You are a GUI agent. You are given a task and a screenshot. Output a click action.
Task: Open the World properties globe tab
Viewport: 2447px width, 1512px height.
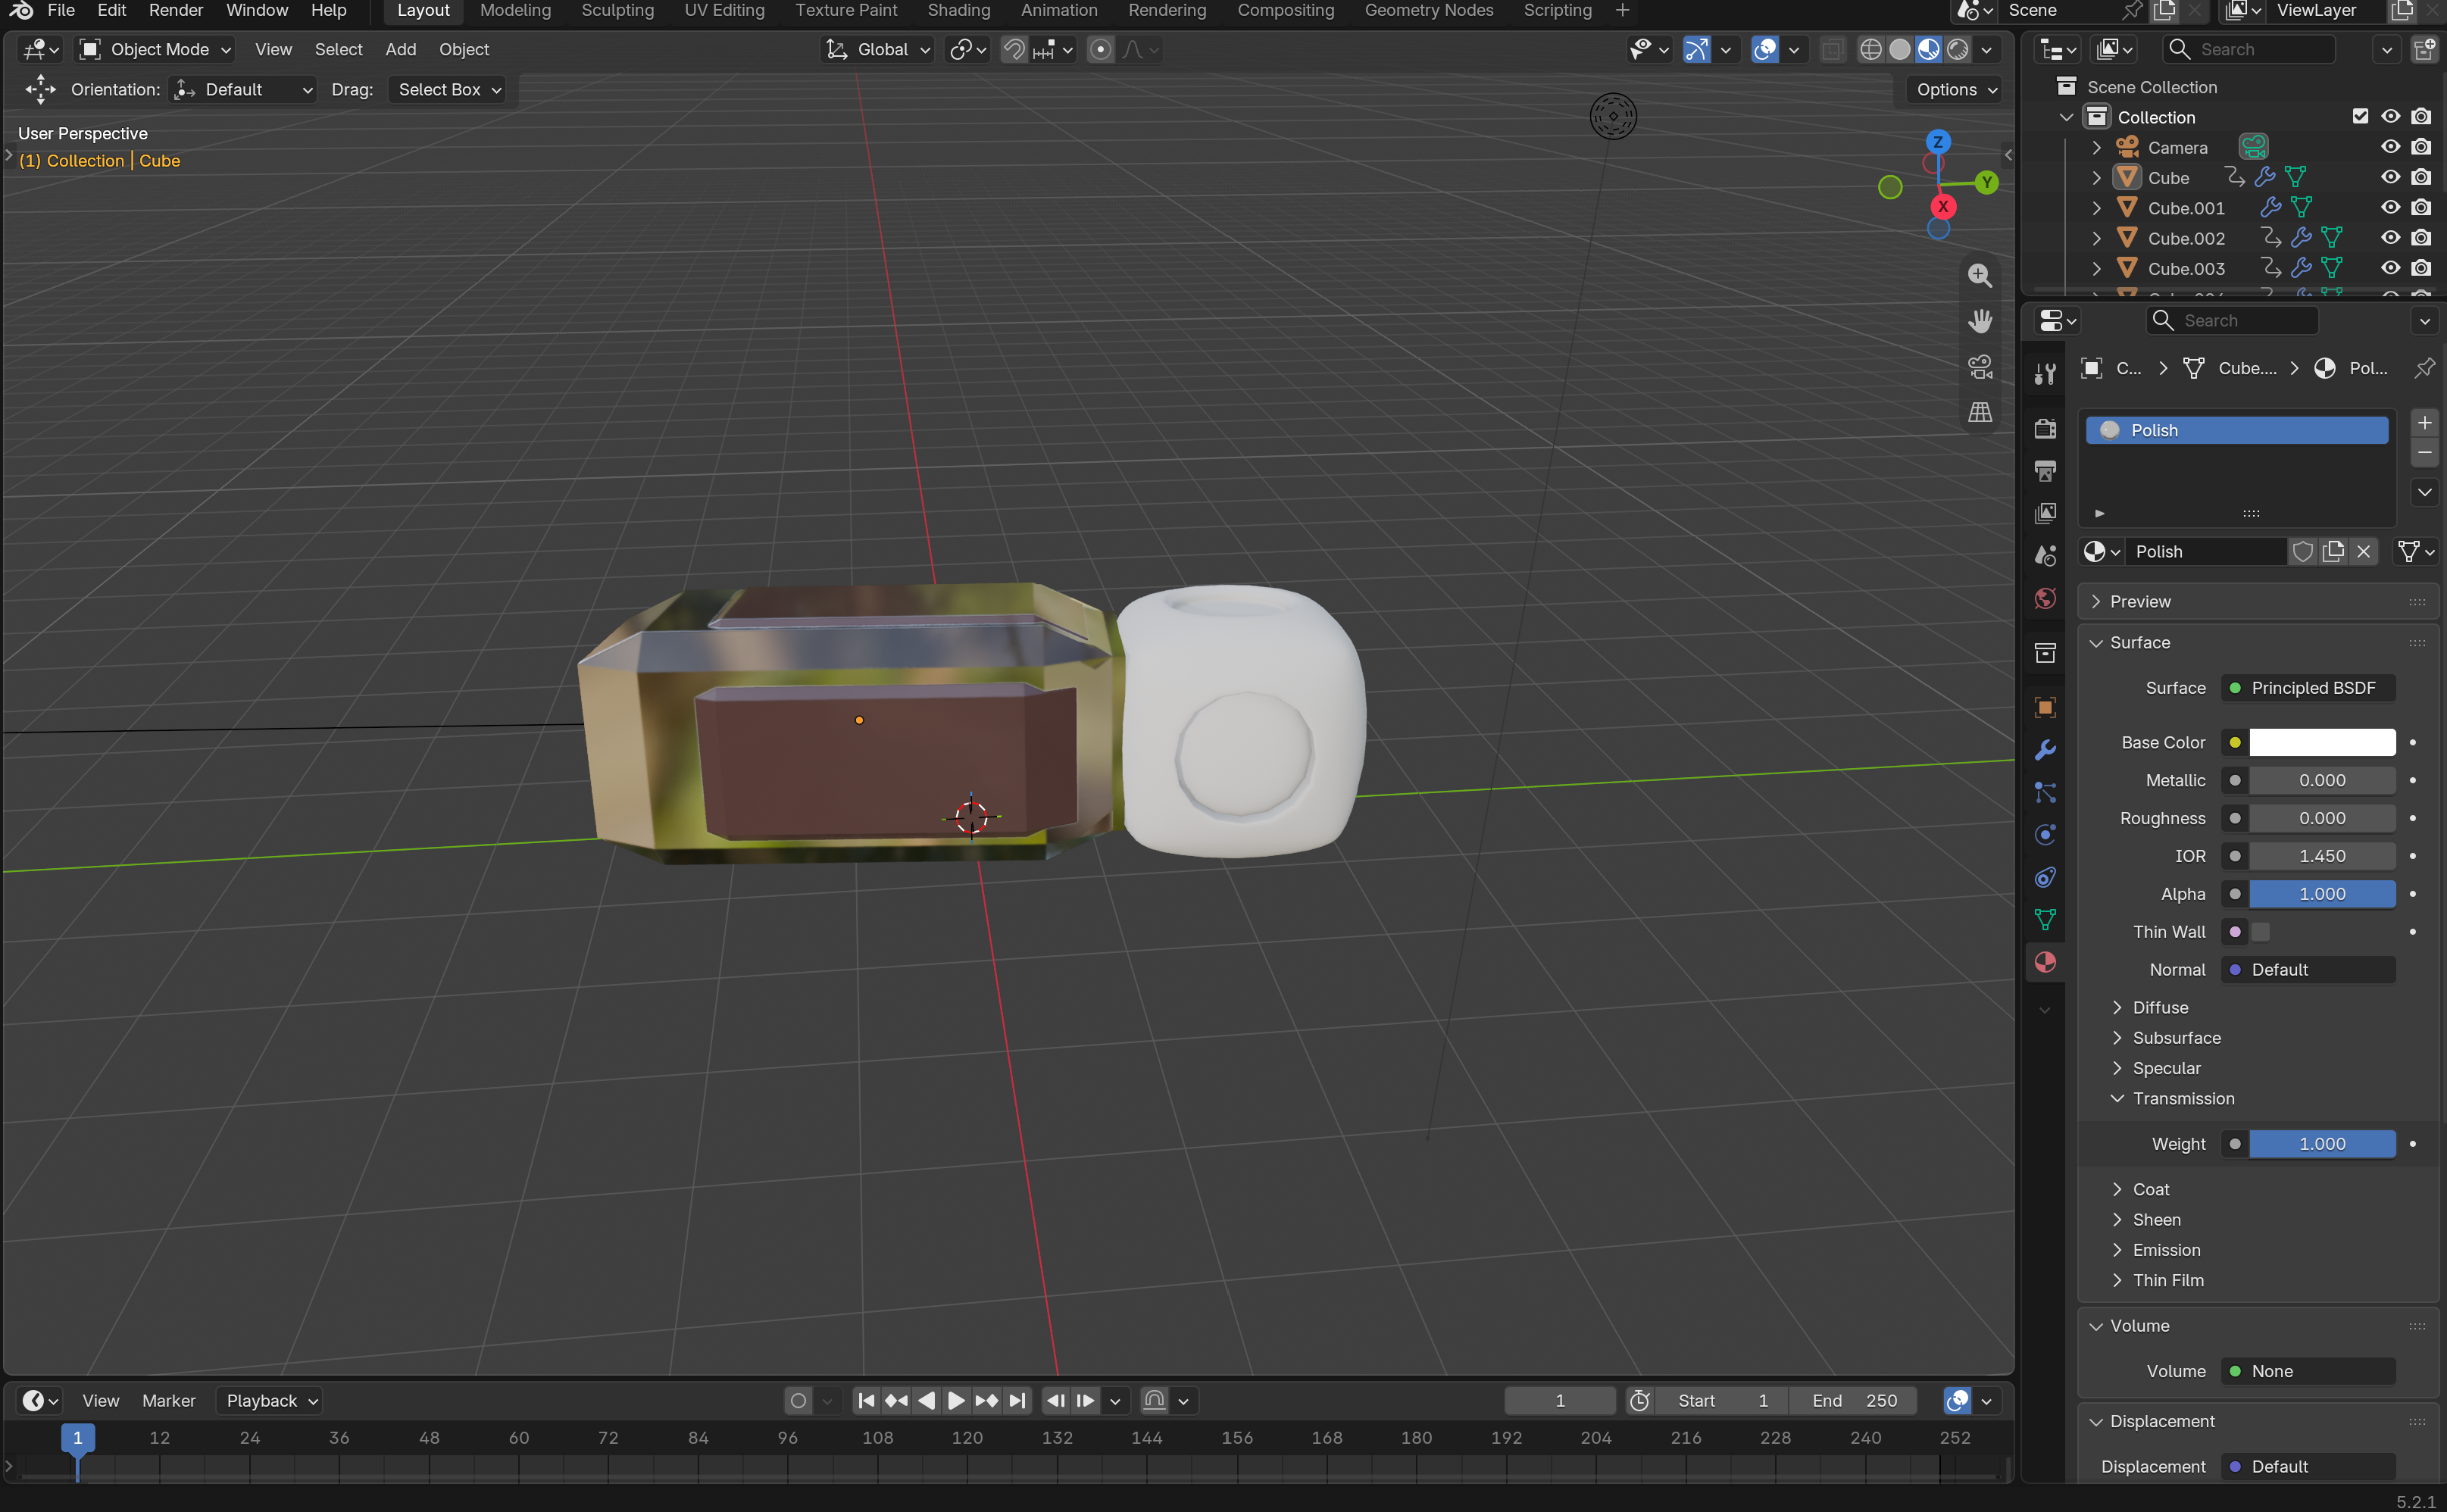pos(2045,598)
